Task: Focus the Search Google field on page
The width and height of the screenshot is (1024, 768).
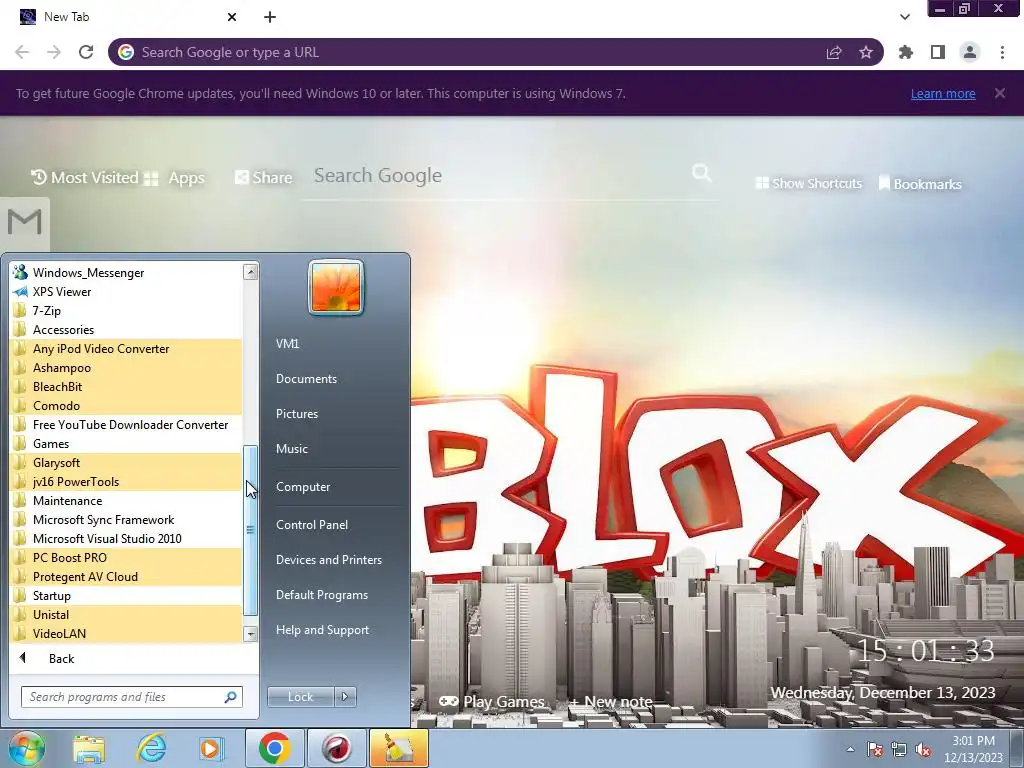Action: tap(496, 176)
